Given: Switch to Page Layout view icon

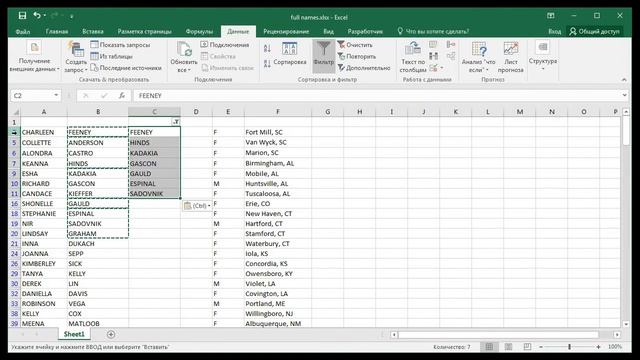Looking at the screenshot, I should (x=508, y=347).
